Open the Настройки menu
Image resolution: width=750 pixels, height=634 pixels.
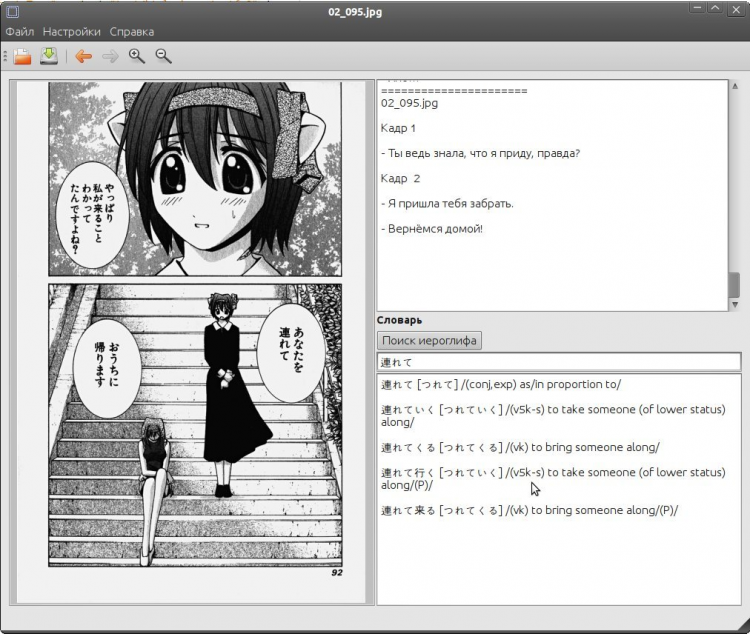pos(72,32)
